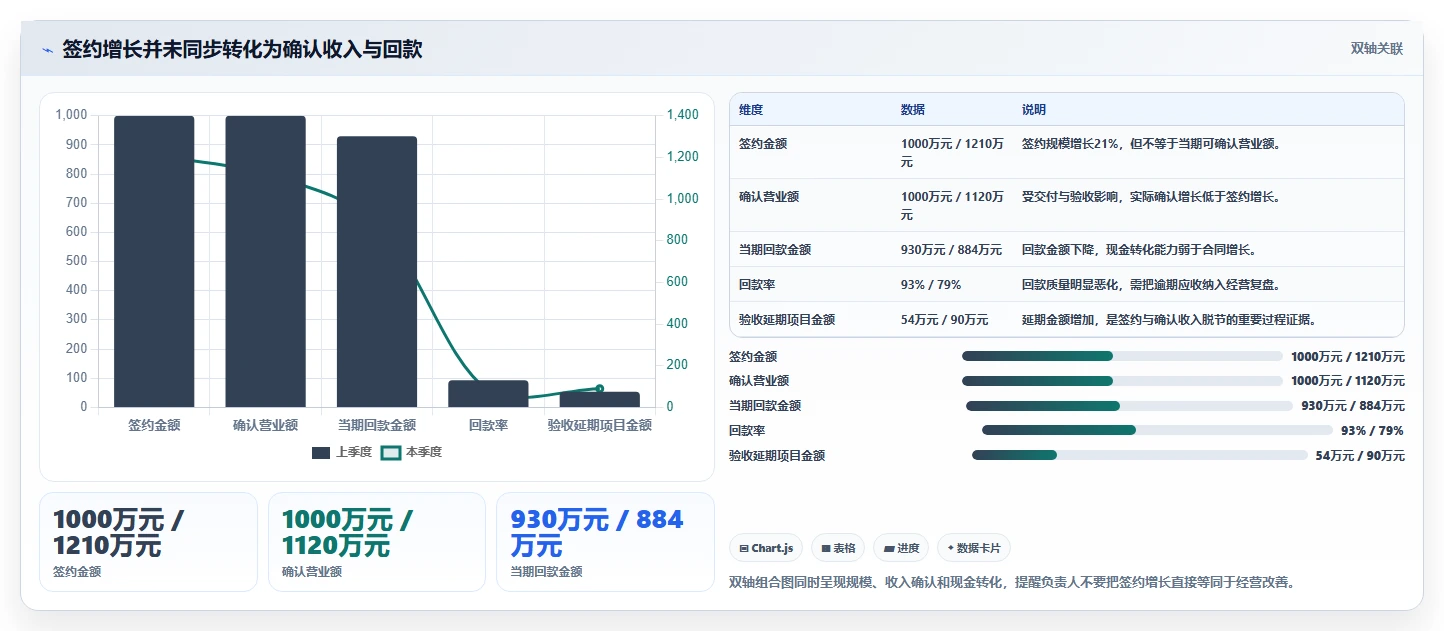
Task: Click the 确认营业额 bar in chart
Action: coord(265,261)
